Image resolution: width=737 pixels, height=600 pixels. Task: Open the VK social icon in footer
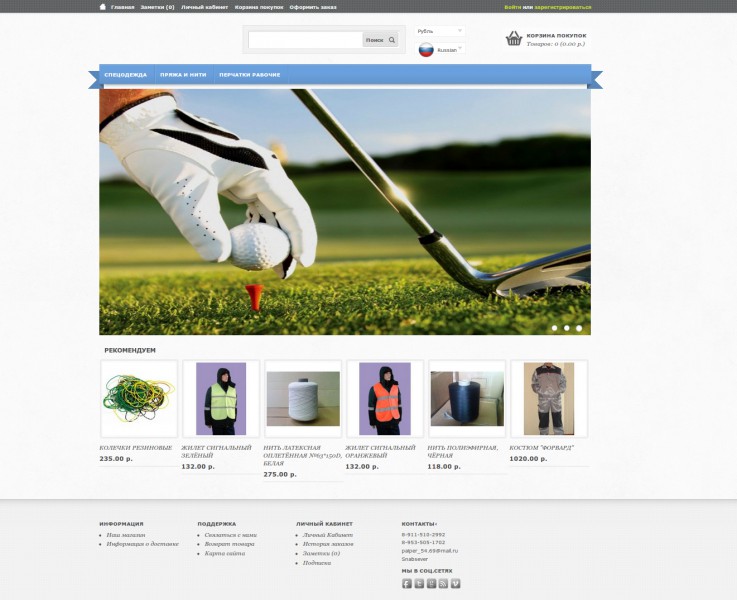[455, 583]
